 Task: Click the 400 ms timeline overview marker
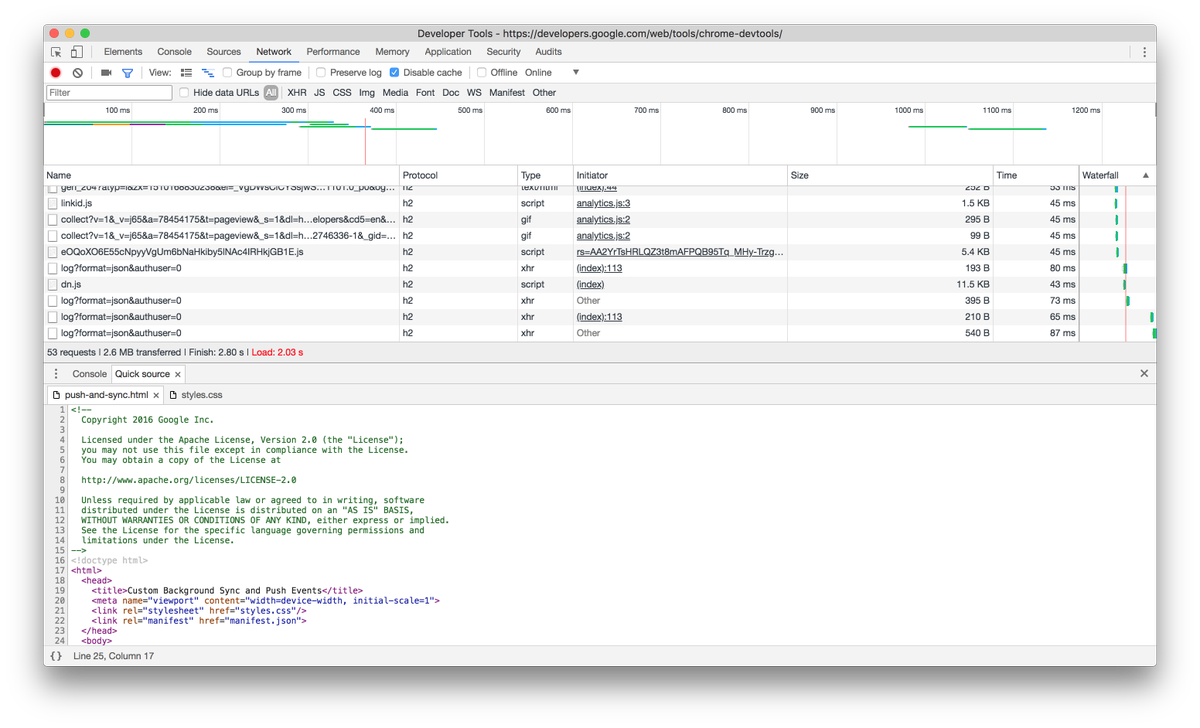381,110
